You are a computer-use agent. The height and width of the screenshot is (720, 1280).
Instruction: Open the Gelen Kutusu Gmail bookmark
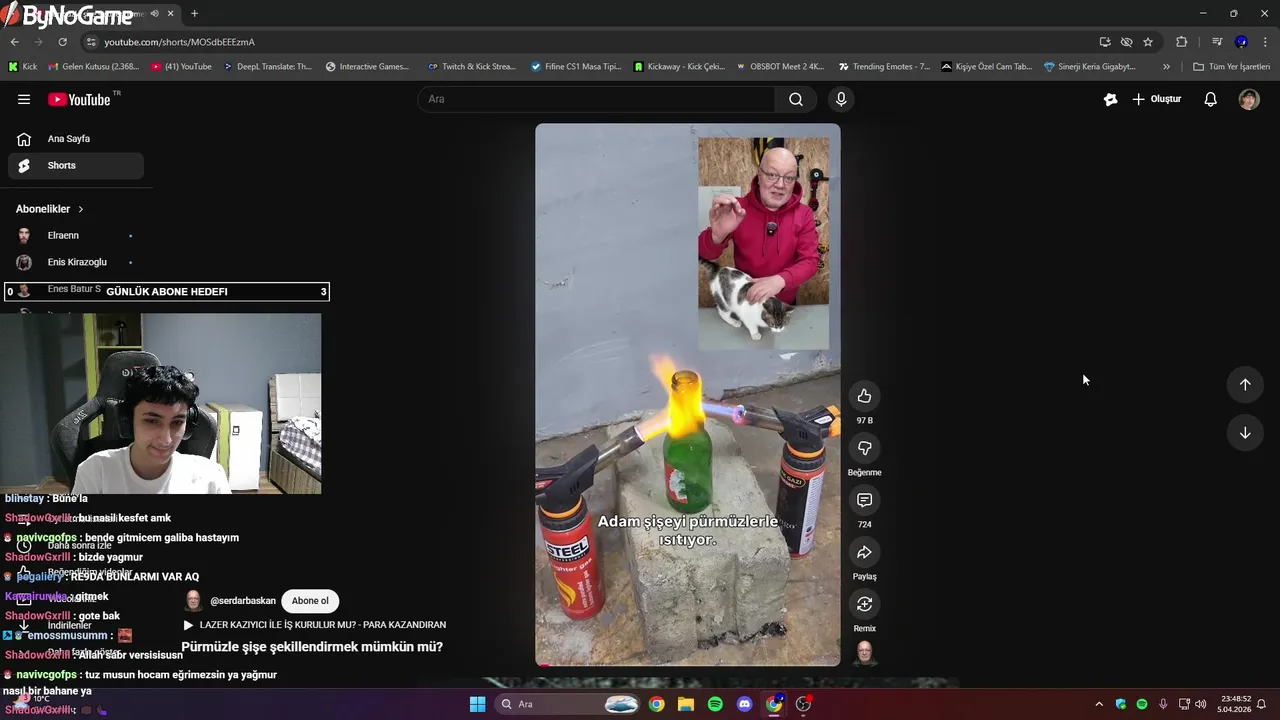coord(92,67)
